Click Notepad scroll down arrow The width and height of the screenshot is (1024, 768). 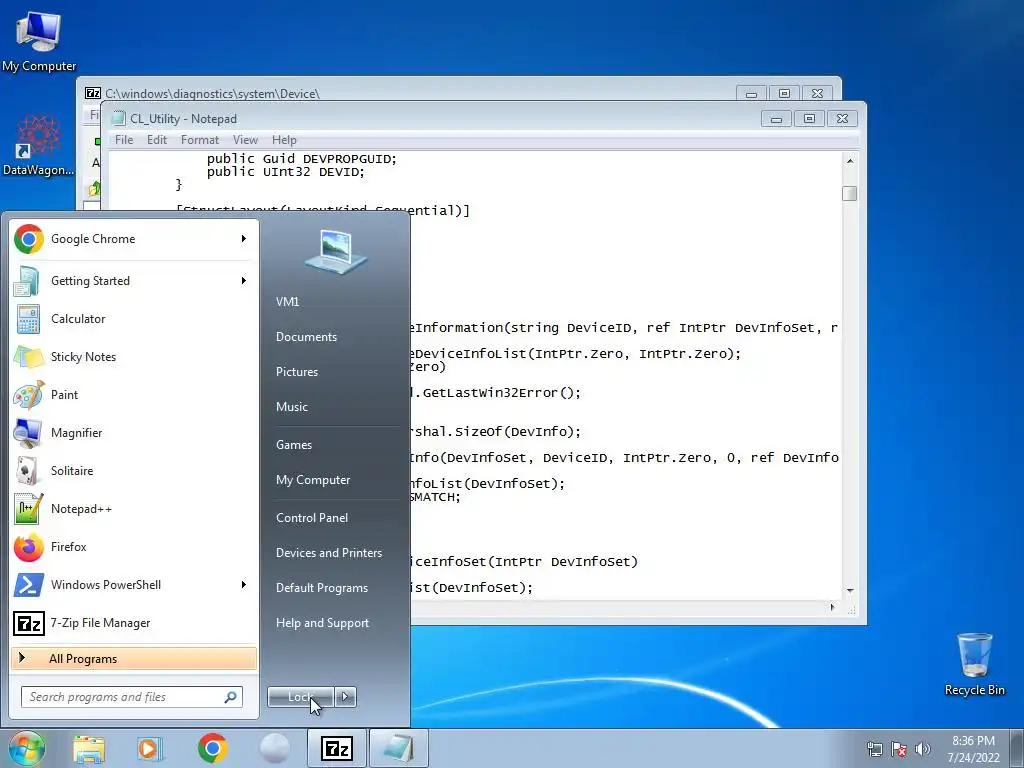point(850,590)
